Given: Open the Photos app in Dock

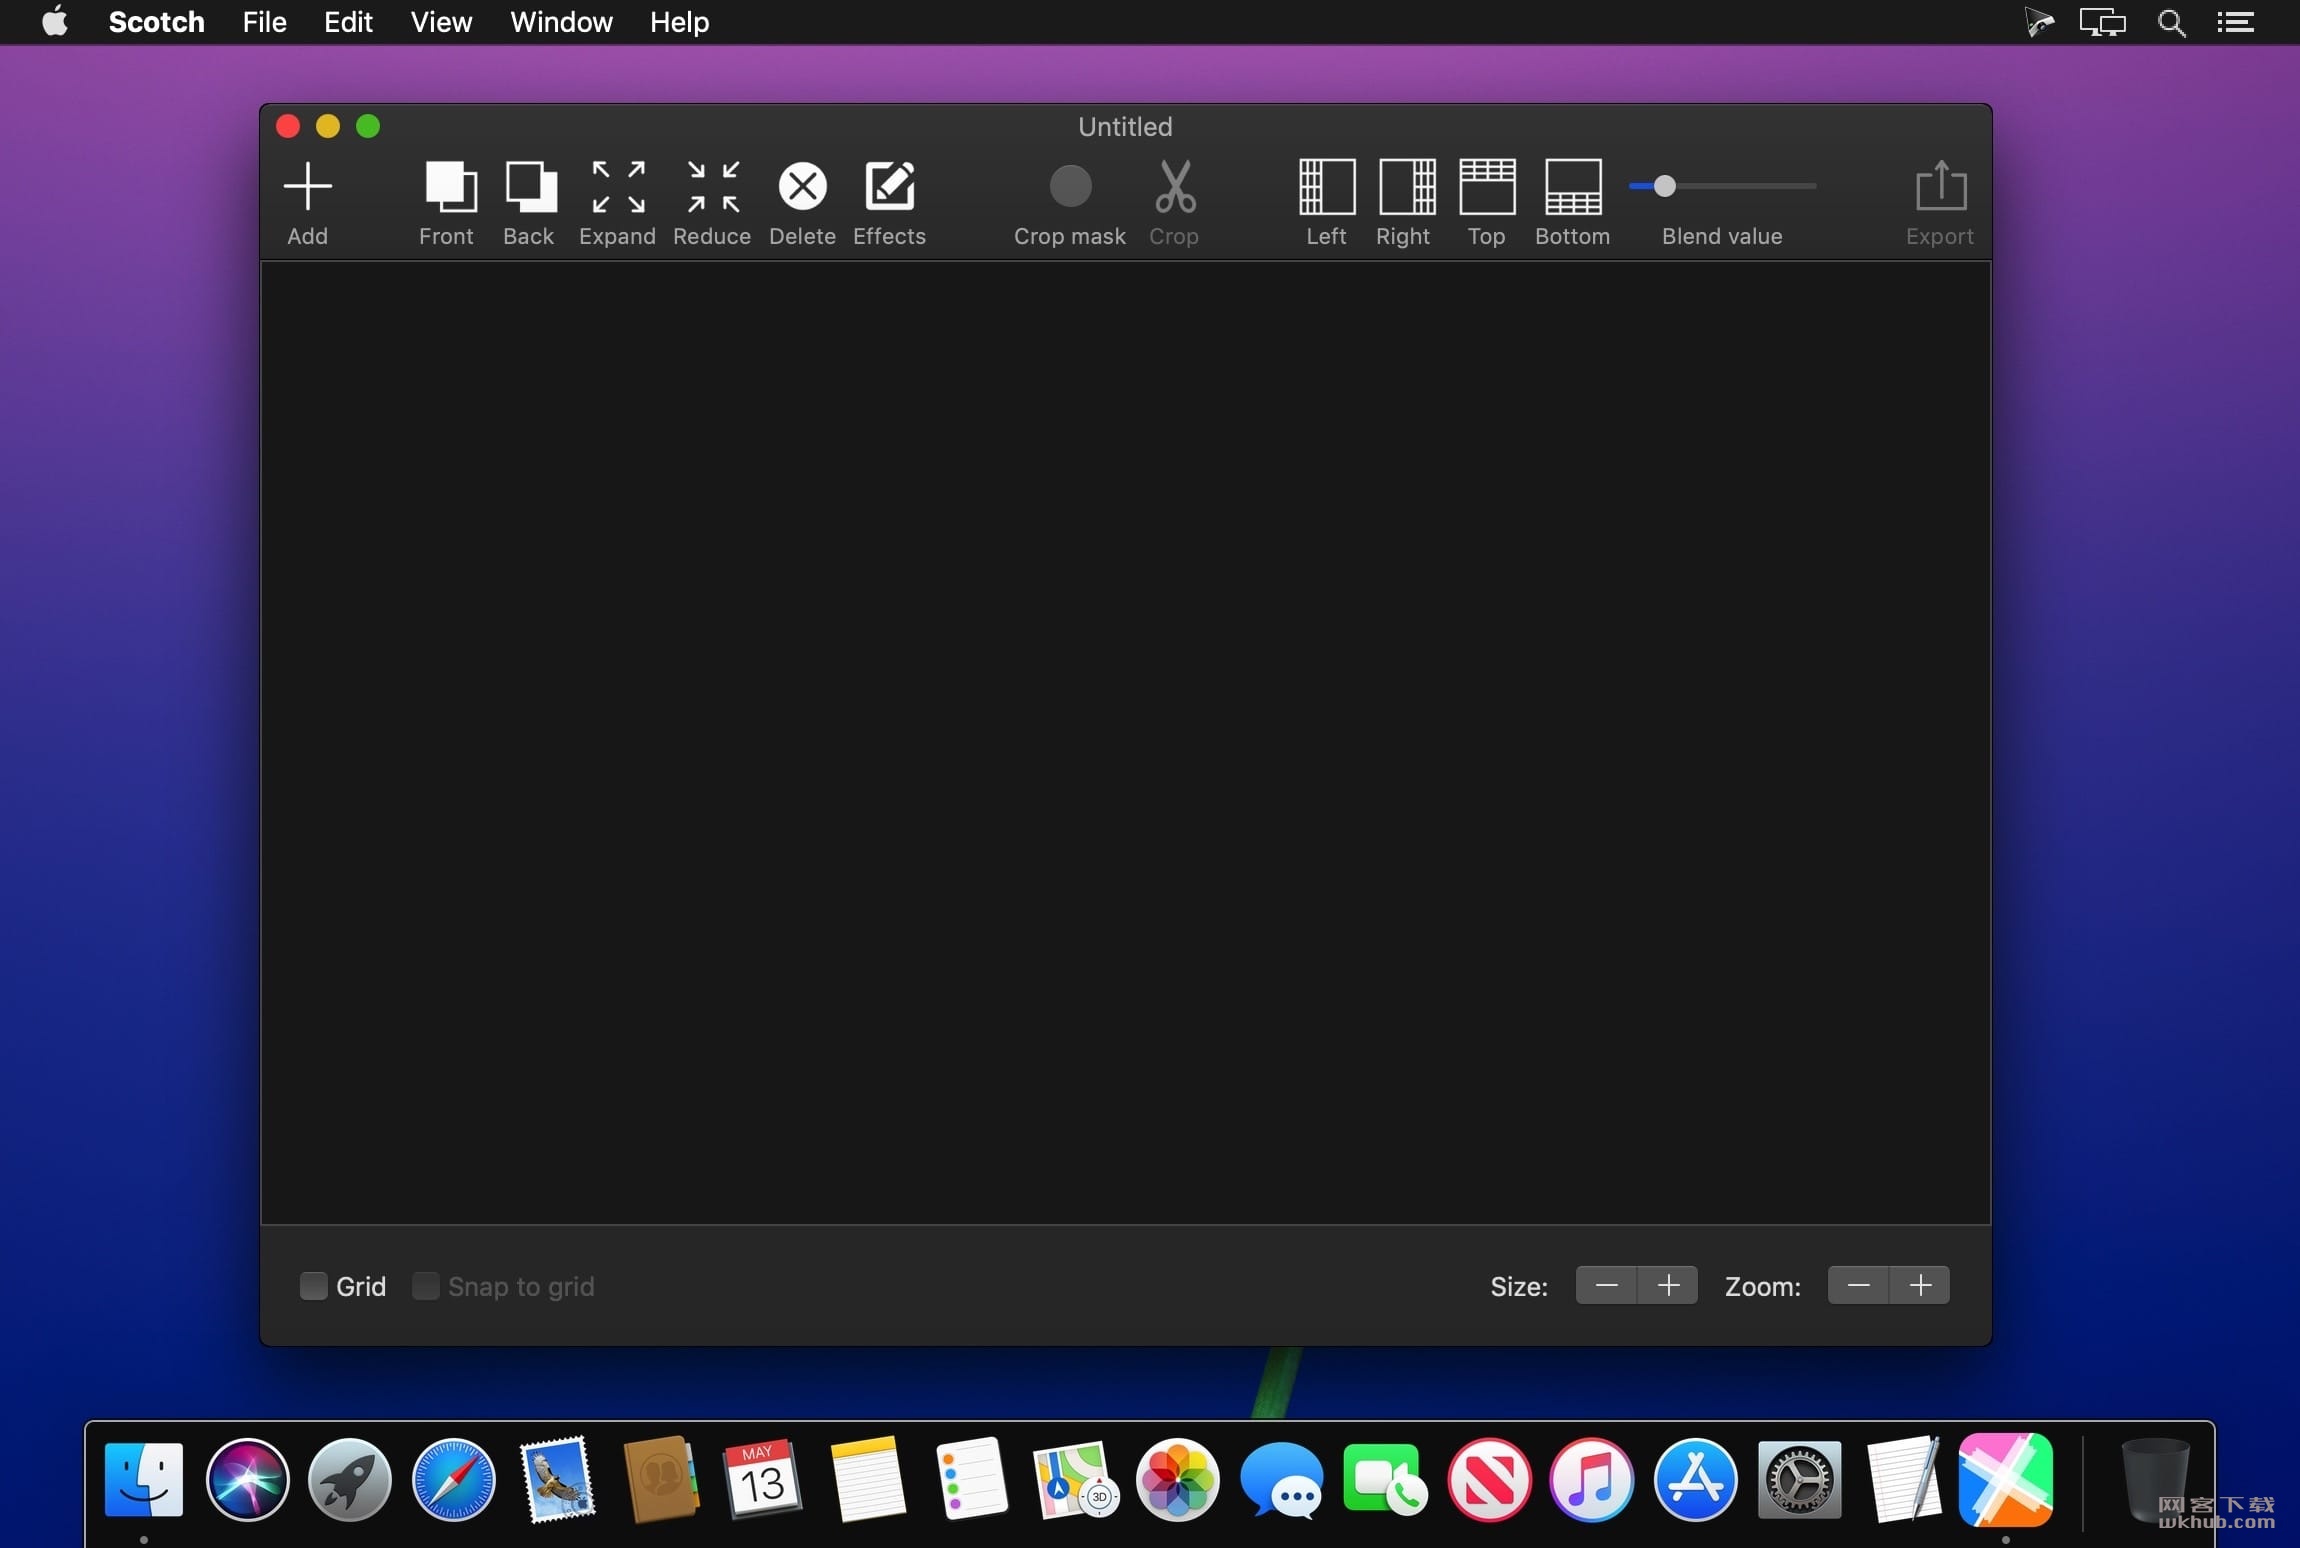Looking at the screenshot, I should pos(1178,1480).
